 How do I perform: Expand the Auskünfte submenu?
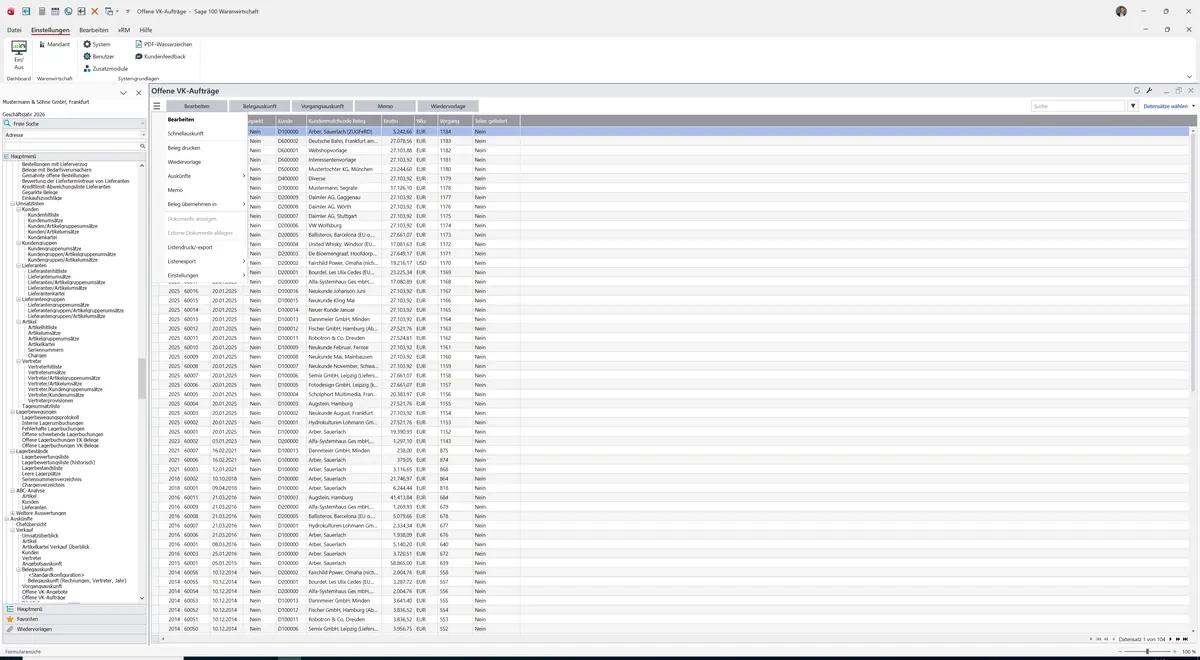(206, 176)
